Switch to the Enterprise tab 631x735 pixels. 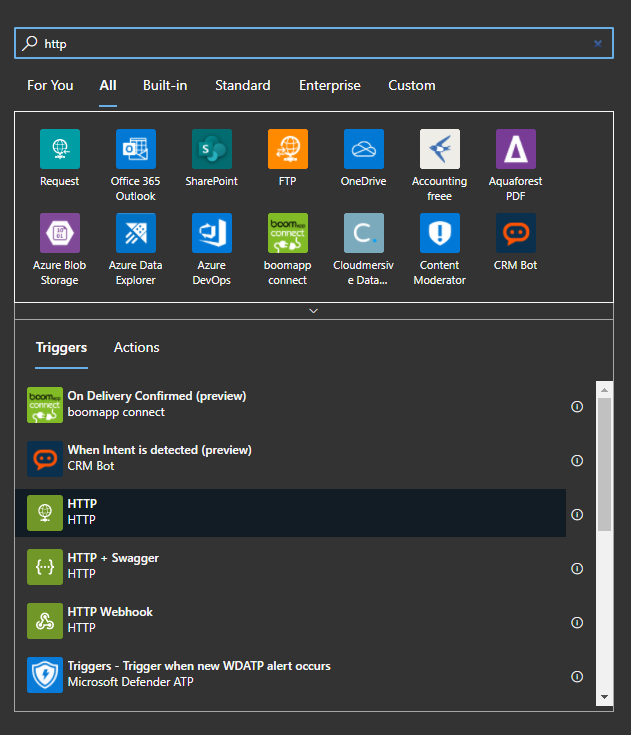pos(330,85)
